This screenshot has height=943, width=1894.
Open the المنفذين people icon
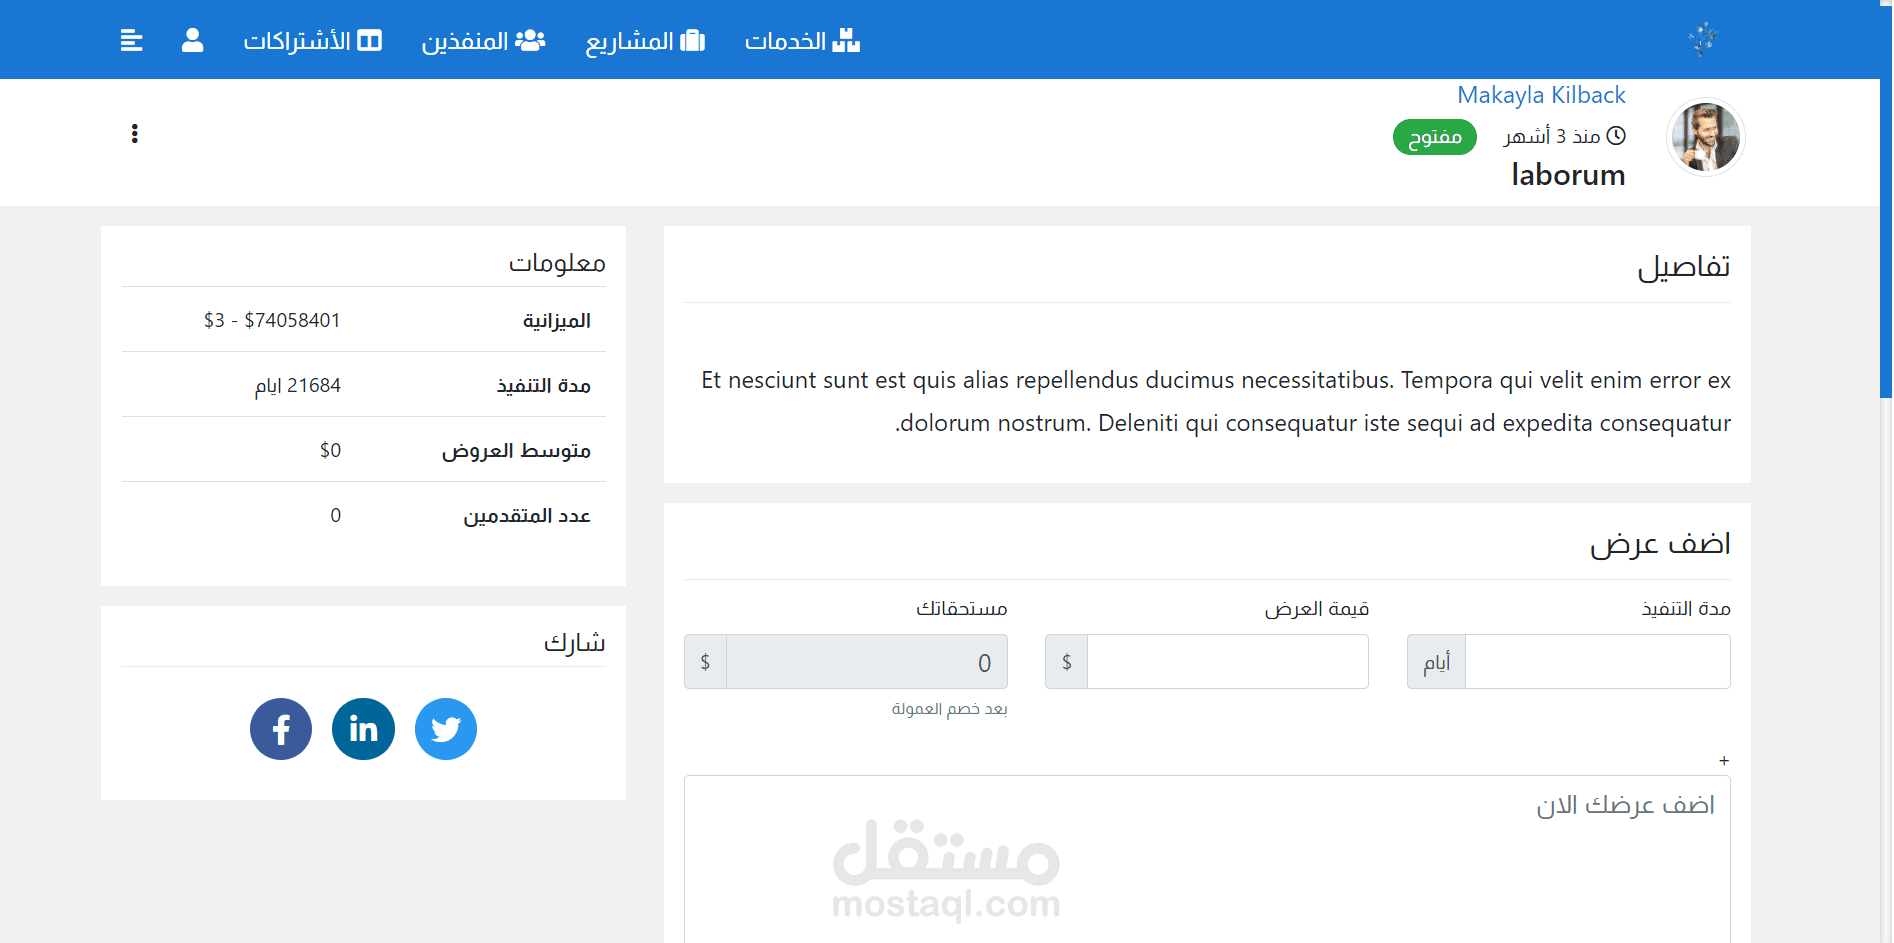[531, 40]
